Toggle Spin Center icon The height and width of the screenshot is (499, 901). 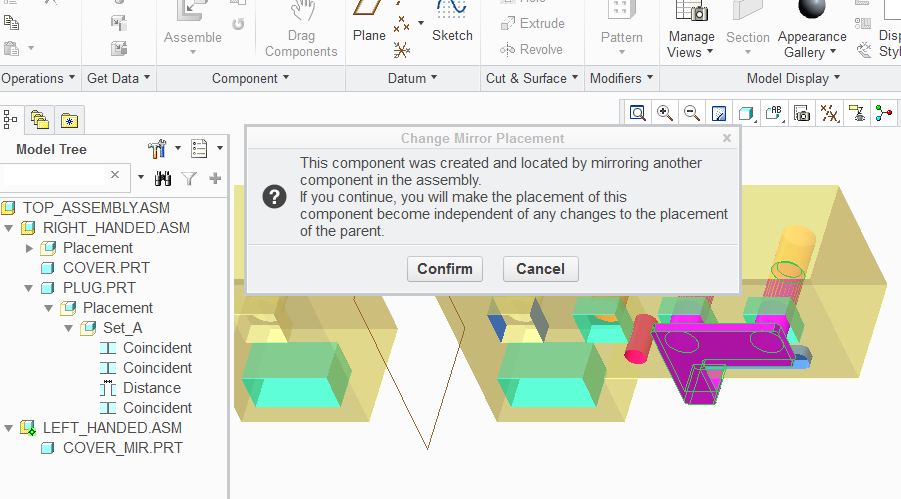click(x=884, y=113)
